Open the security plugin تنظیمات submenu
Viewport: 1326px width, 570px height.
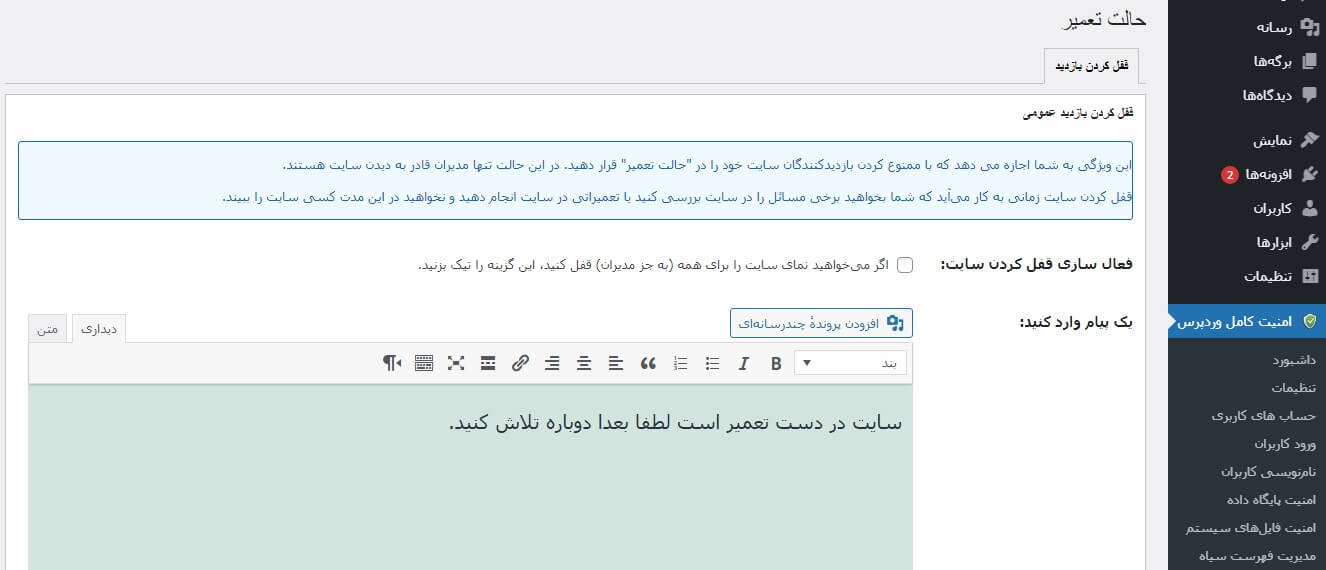point(1294,387)
